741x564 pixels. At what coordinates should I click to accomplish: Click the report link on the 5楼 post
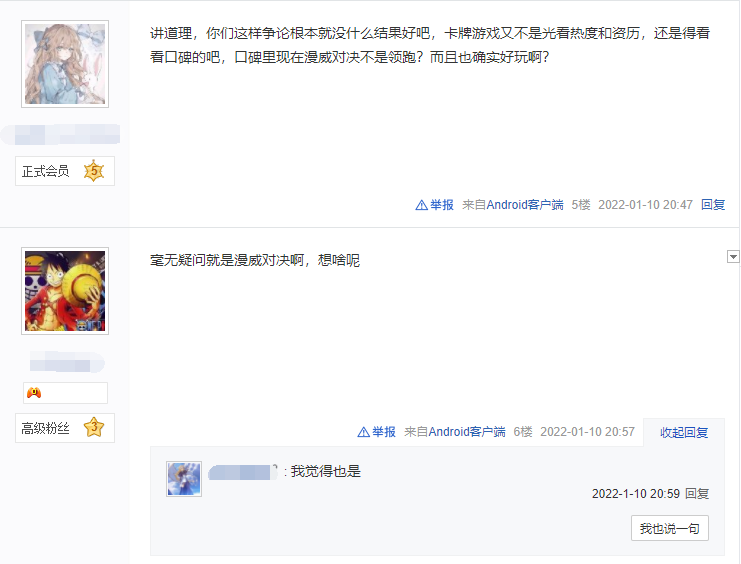point(434,205)
